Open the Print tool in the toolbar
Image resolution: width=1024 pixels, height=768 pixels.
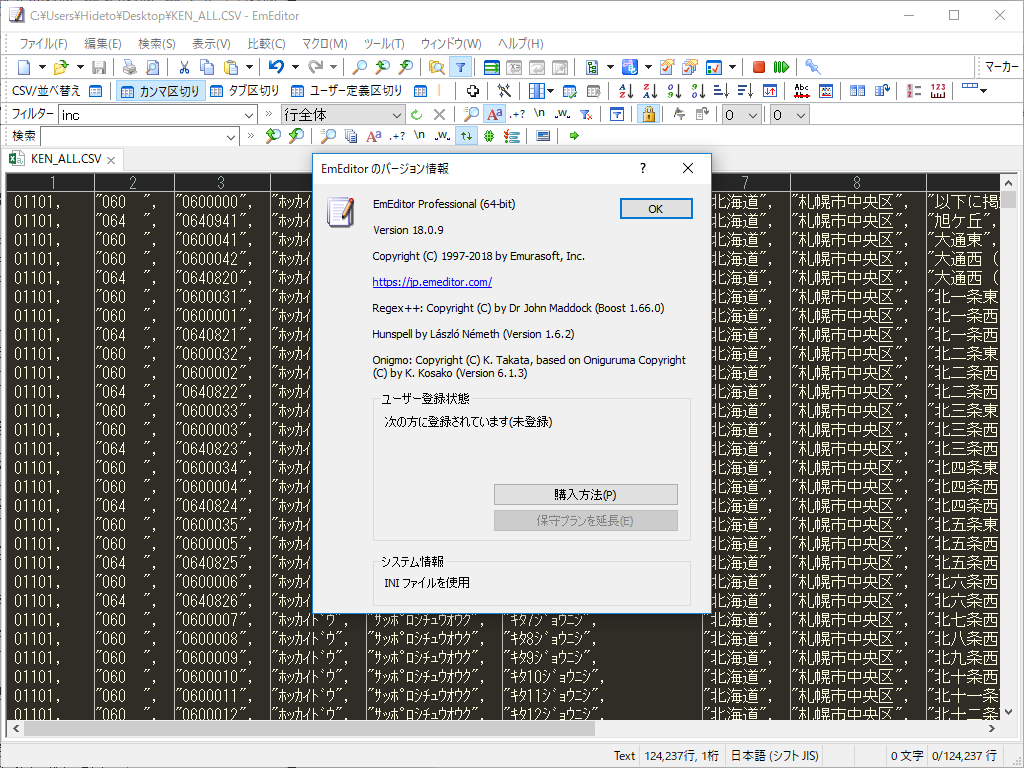[x=128, y=66]
